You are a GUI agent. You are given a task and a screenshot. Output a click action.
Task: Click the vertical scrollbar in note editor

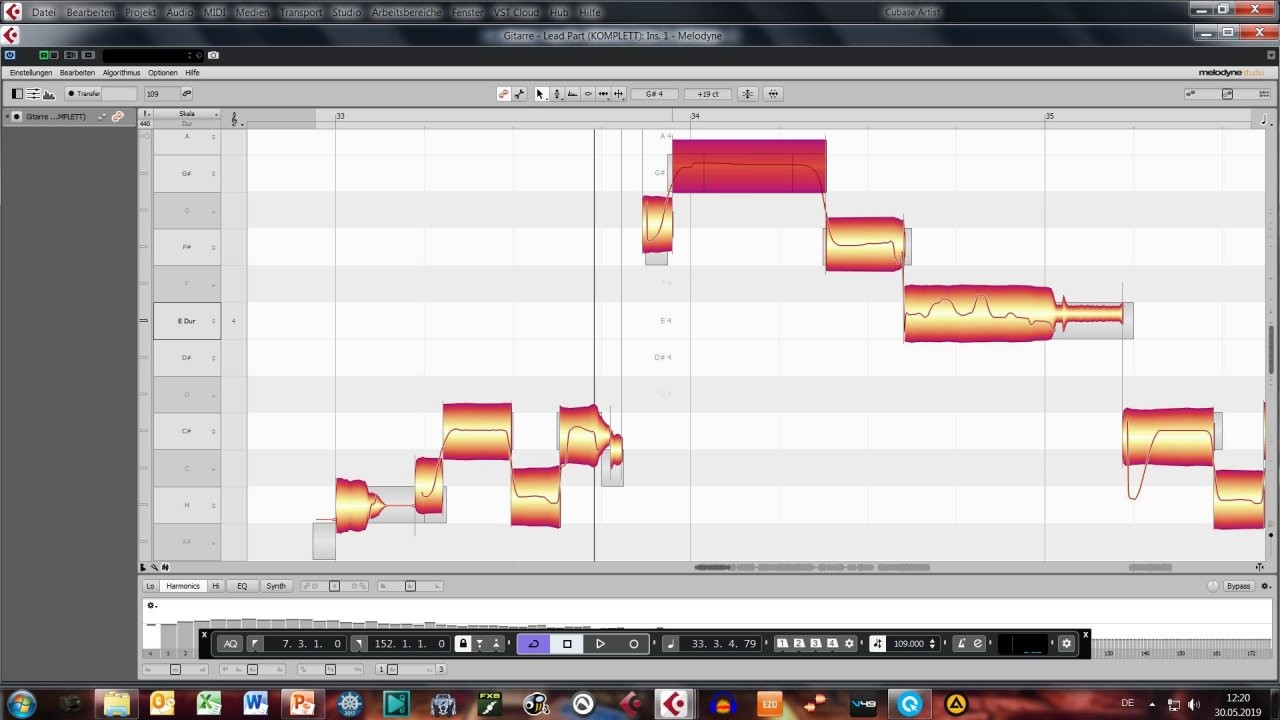1272,350
